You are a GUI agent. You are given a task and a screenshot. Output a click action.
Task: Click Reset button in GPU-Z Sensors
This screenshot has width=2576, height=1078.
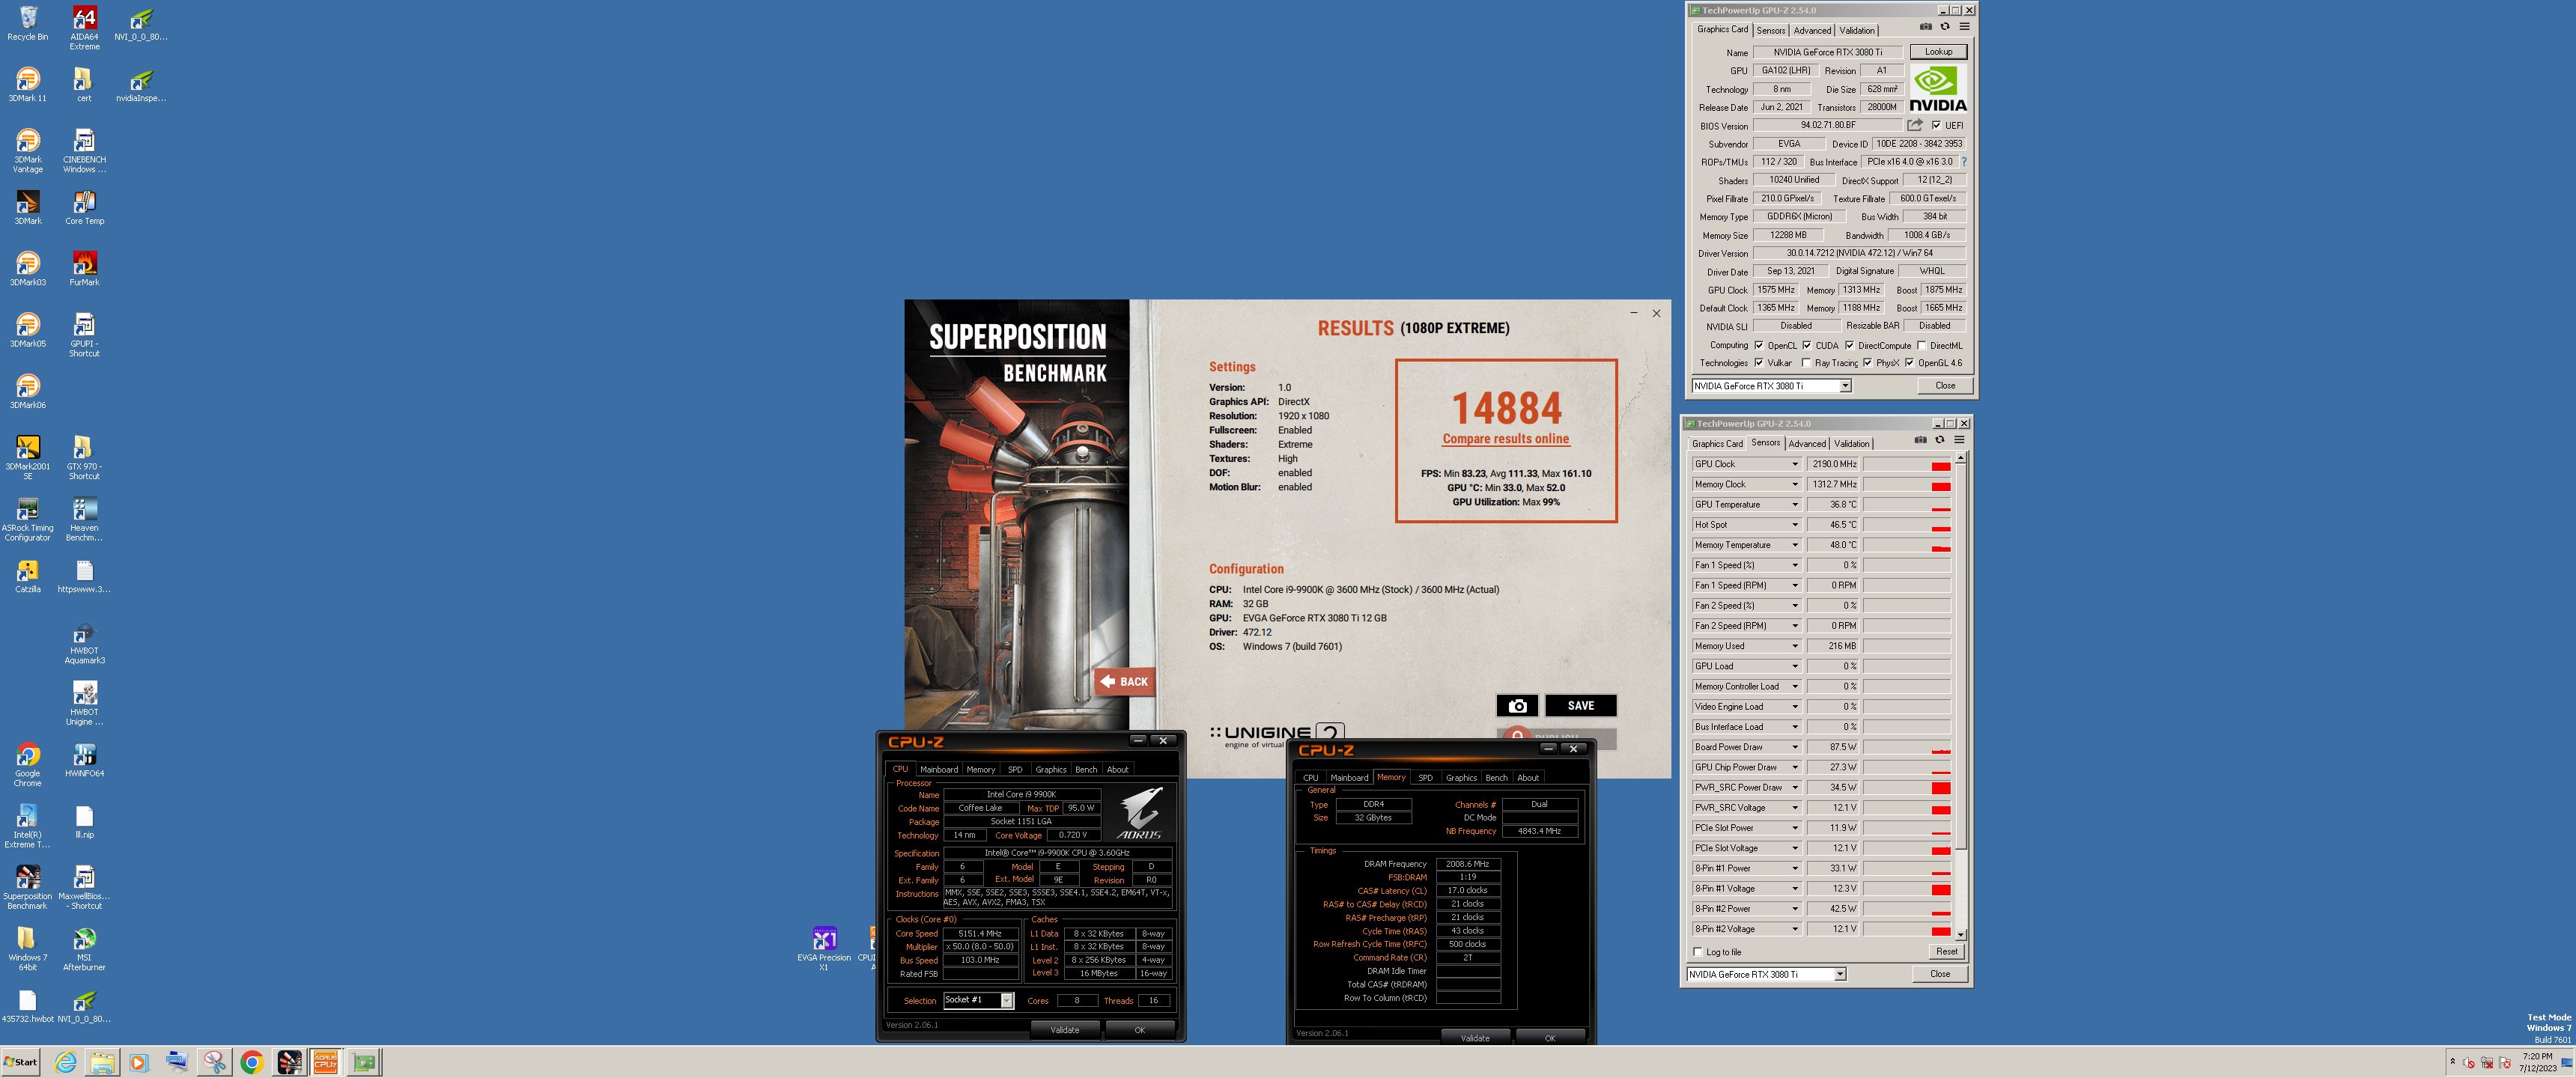click(x=1946, y=951)
